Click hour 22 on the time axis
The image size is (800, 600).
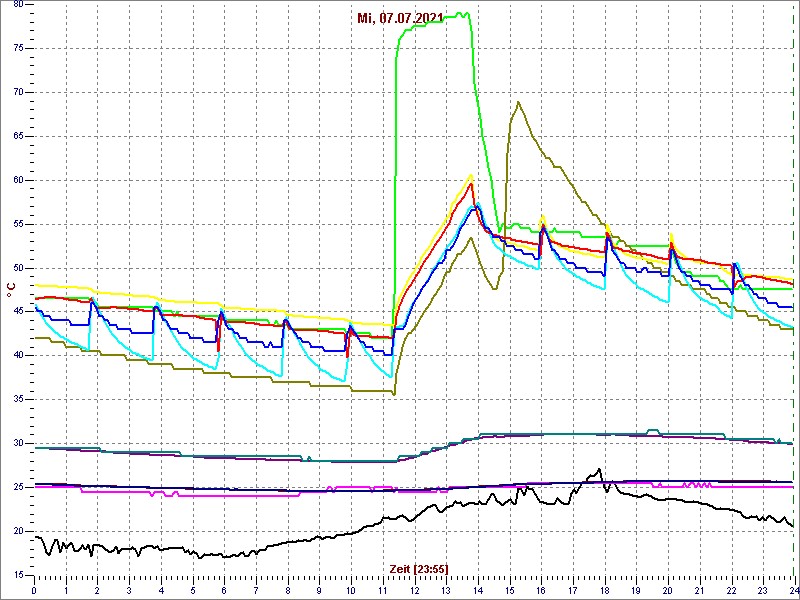click(x=730, y=590)
